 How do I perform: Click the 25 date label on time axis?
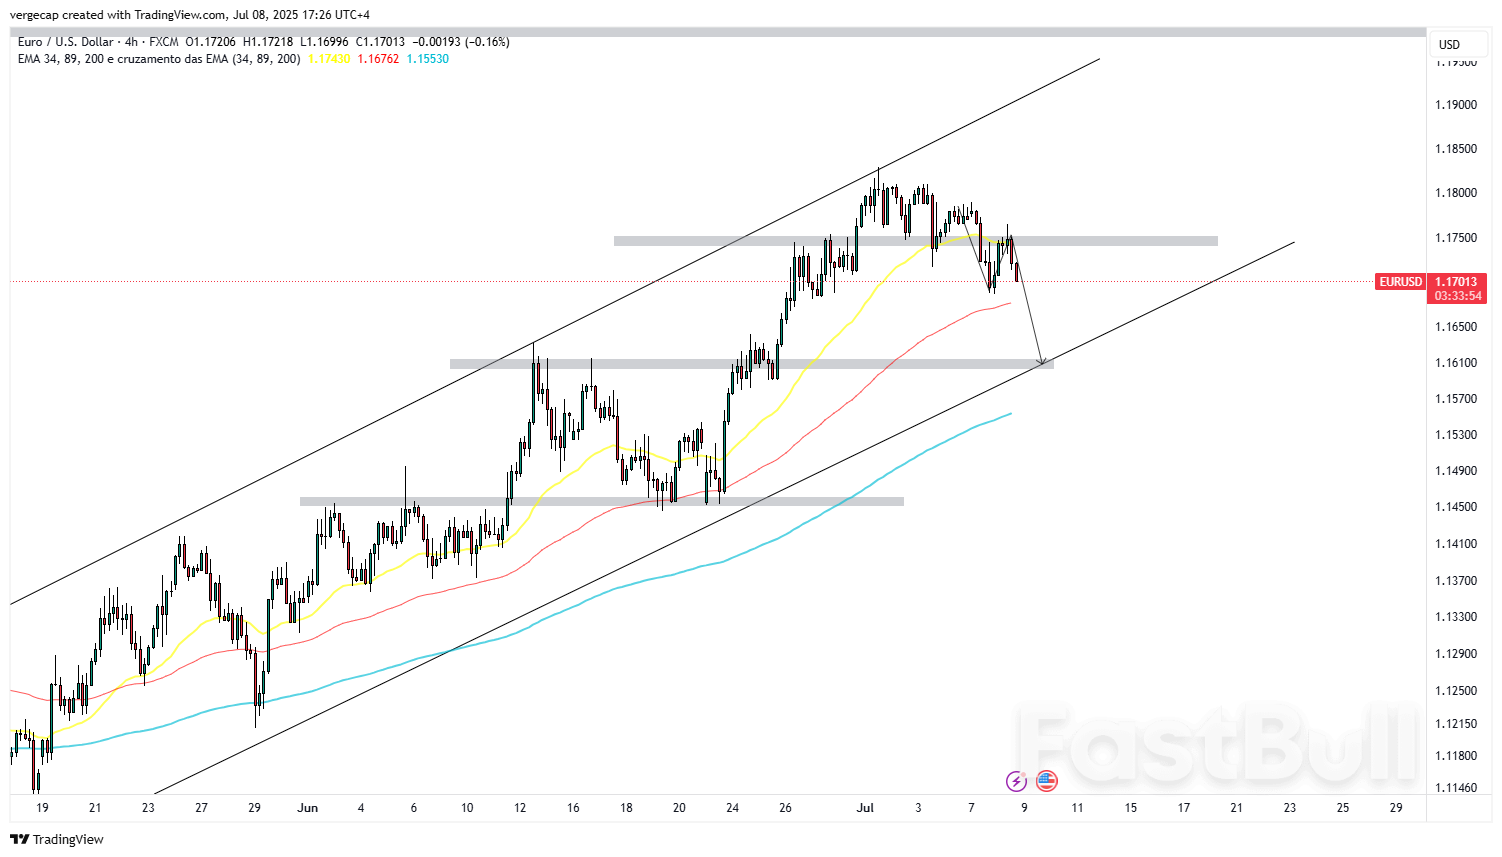tap(1343, 808)
